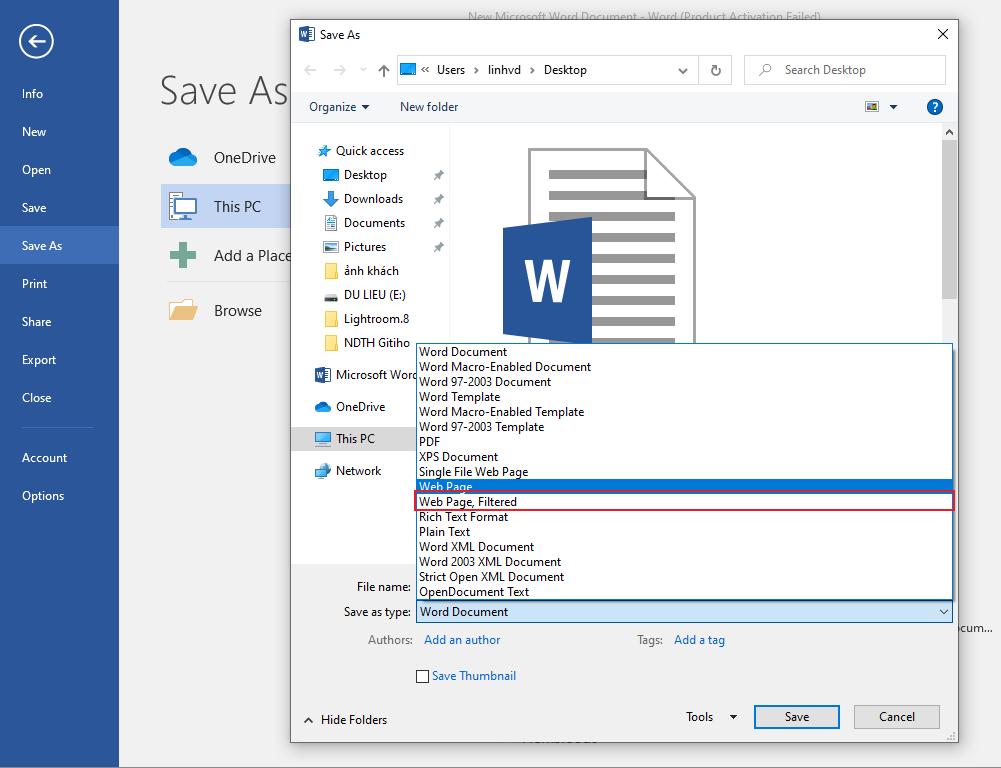Click the Add a Place plus icon
Screen dimensions: 1001x768
[183, 255]
